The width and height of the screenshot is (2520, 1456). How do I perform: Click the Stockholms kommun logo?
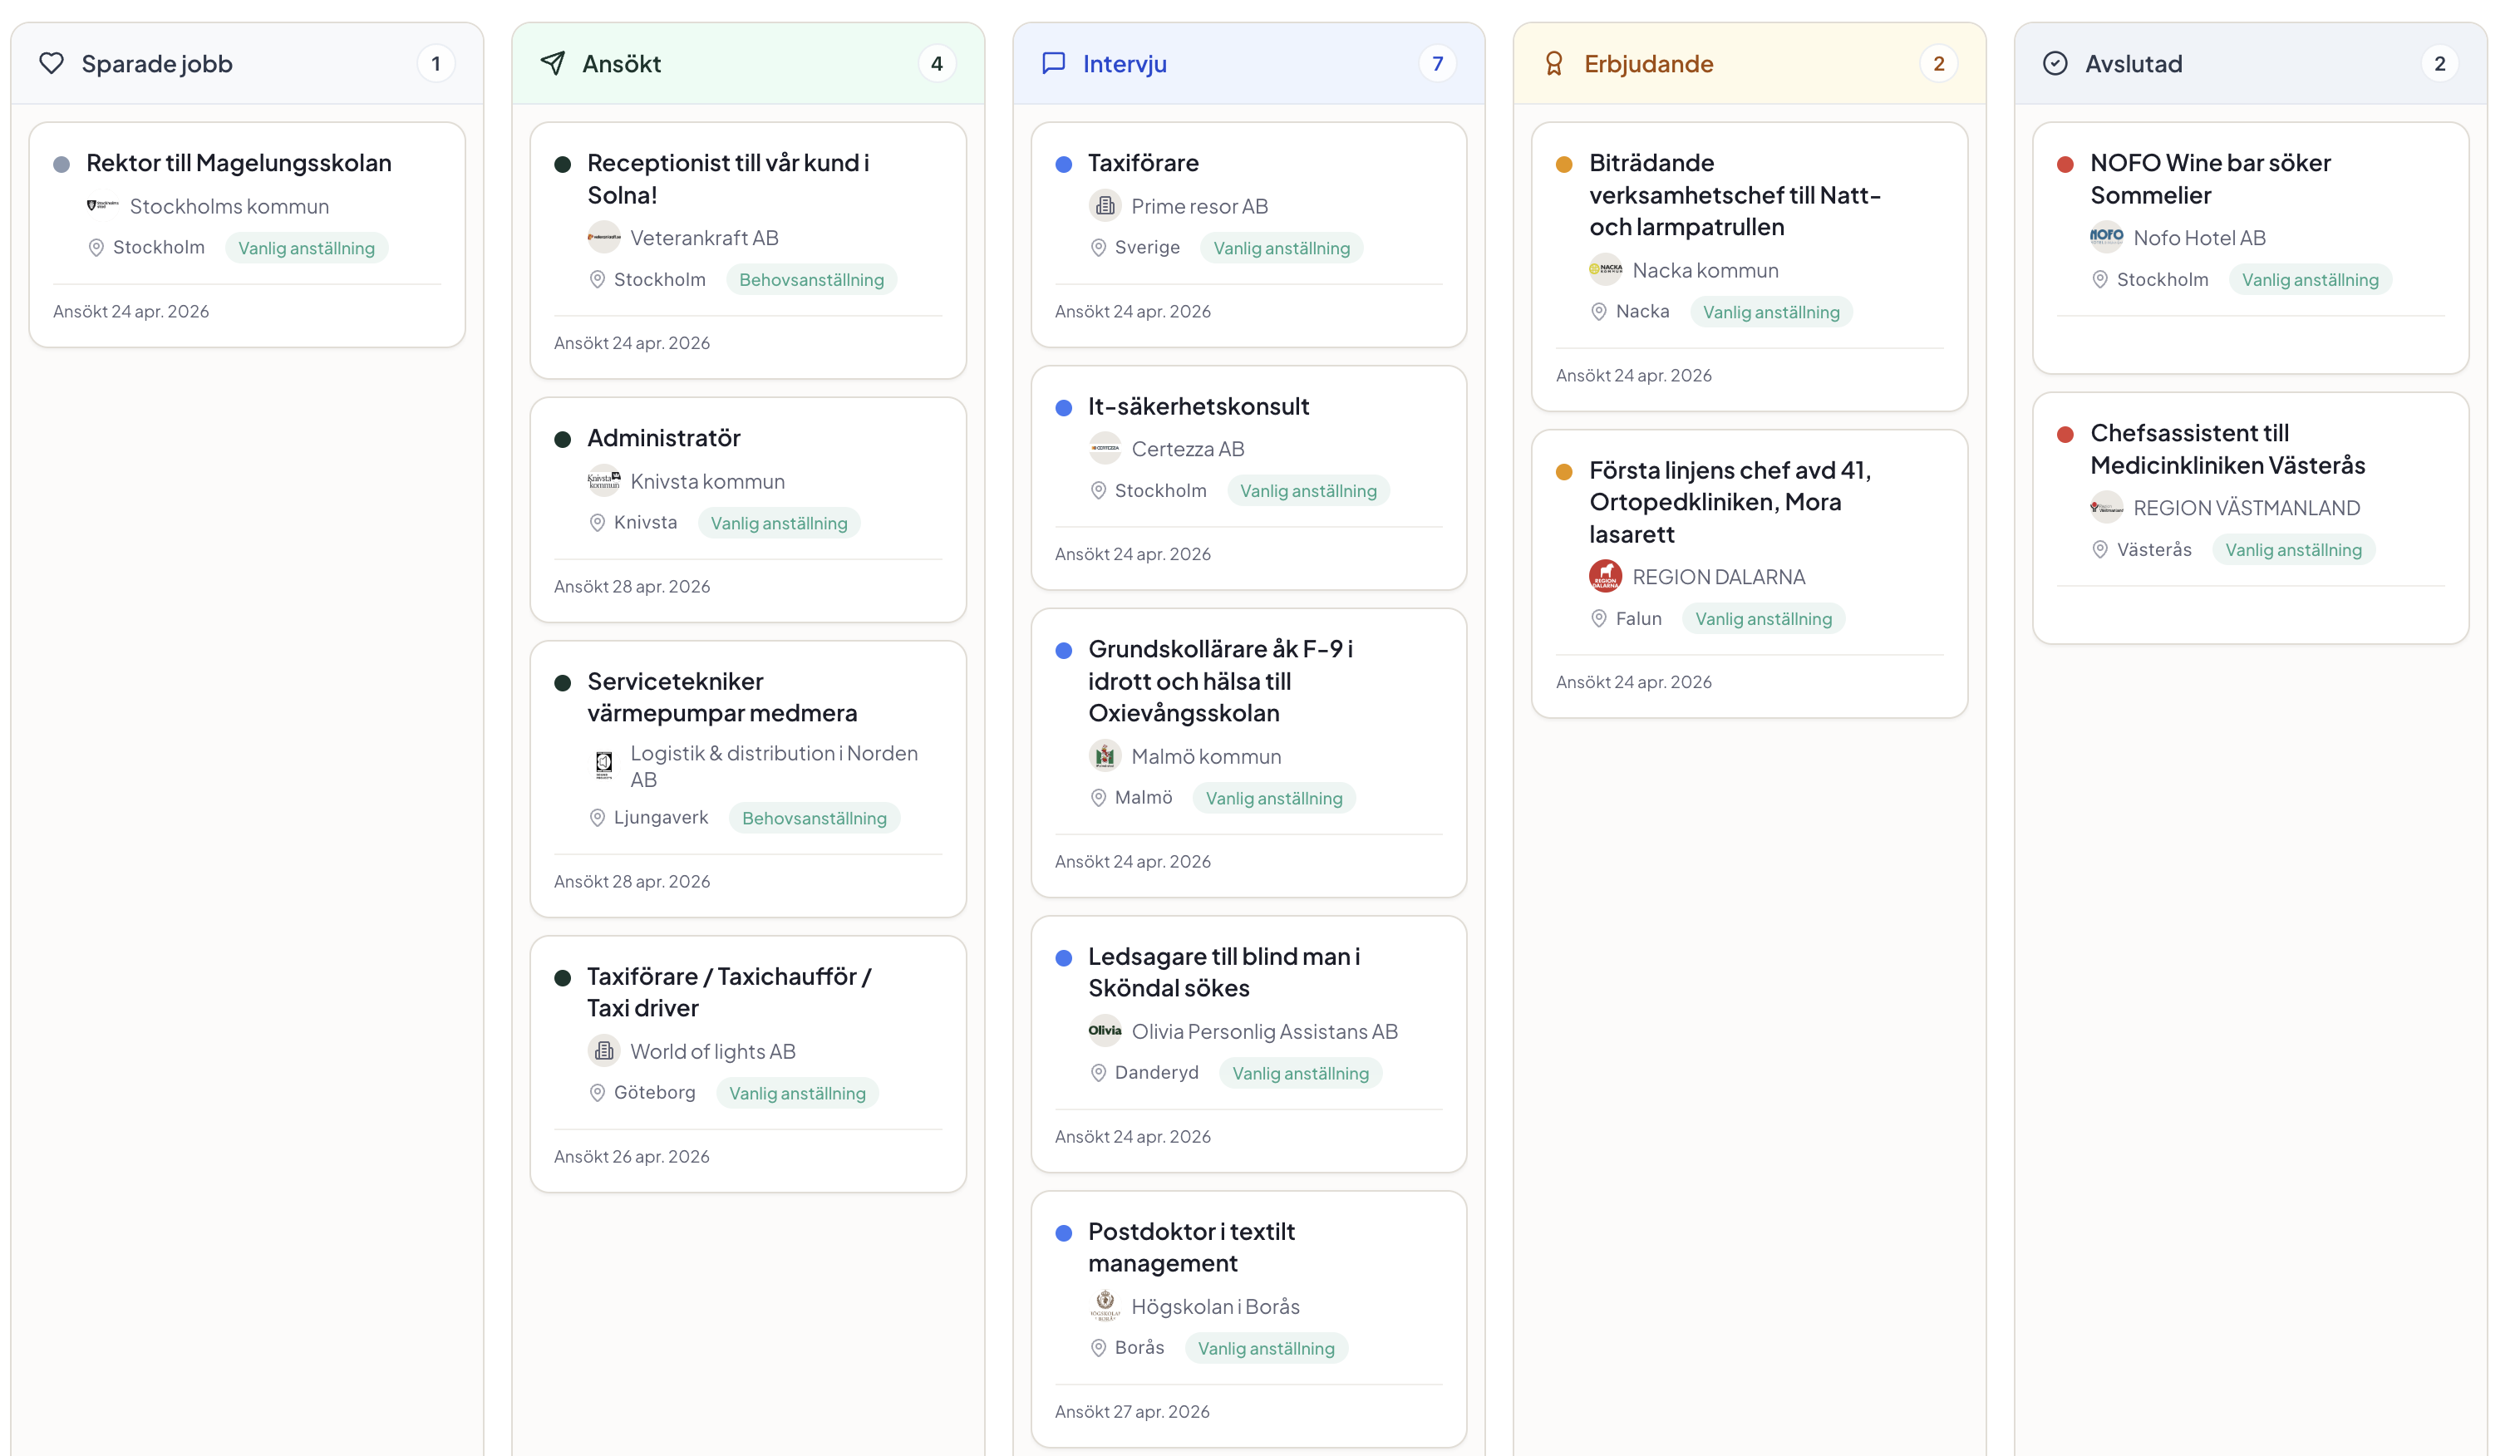[x=103, y=206]
